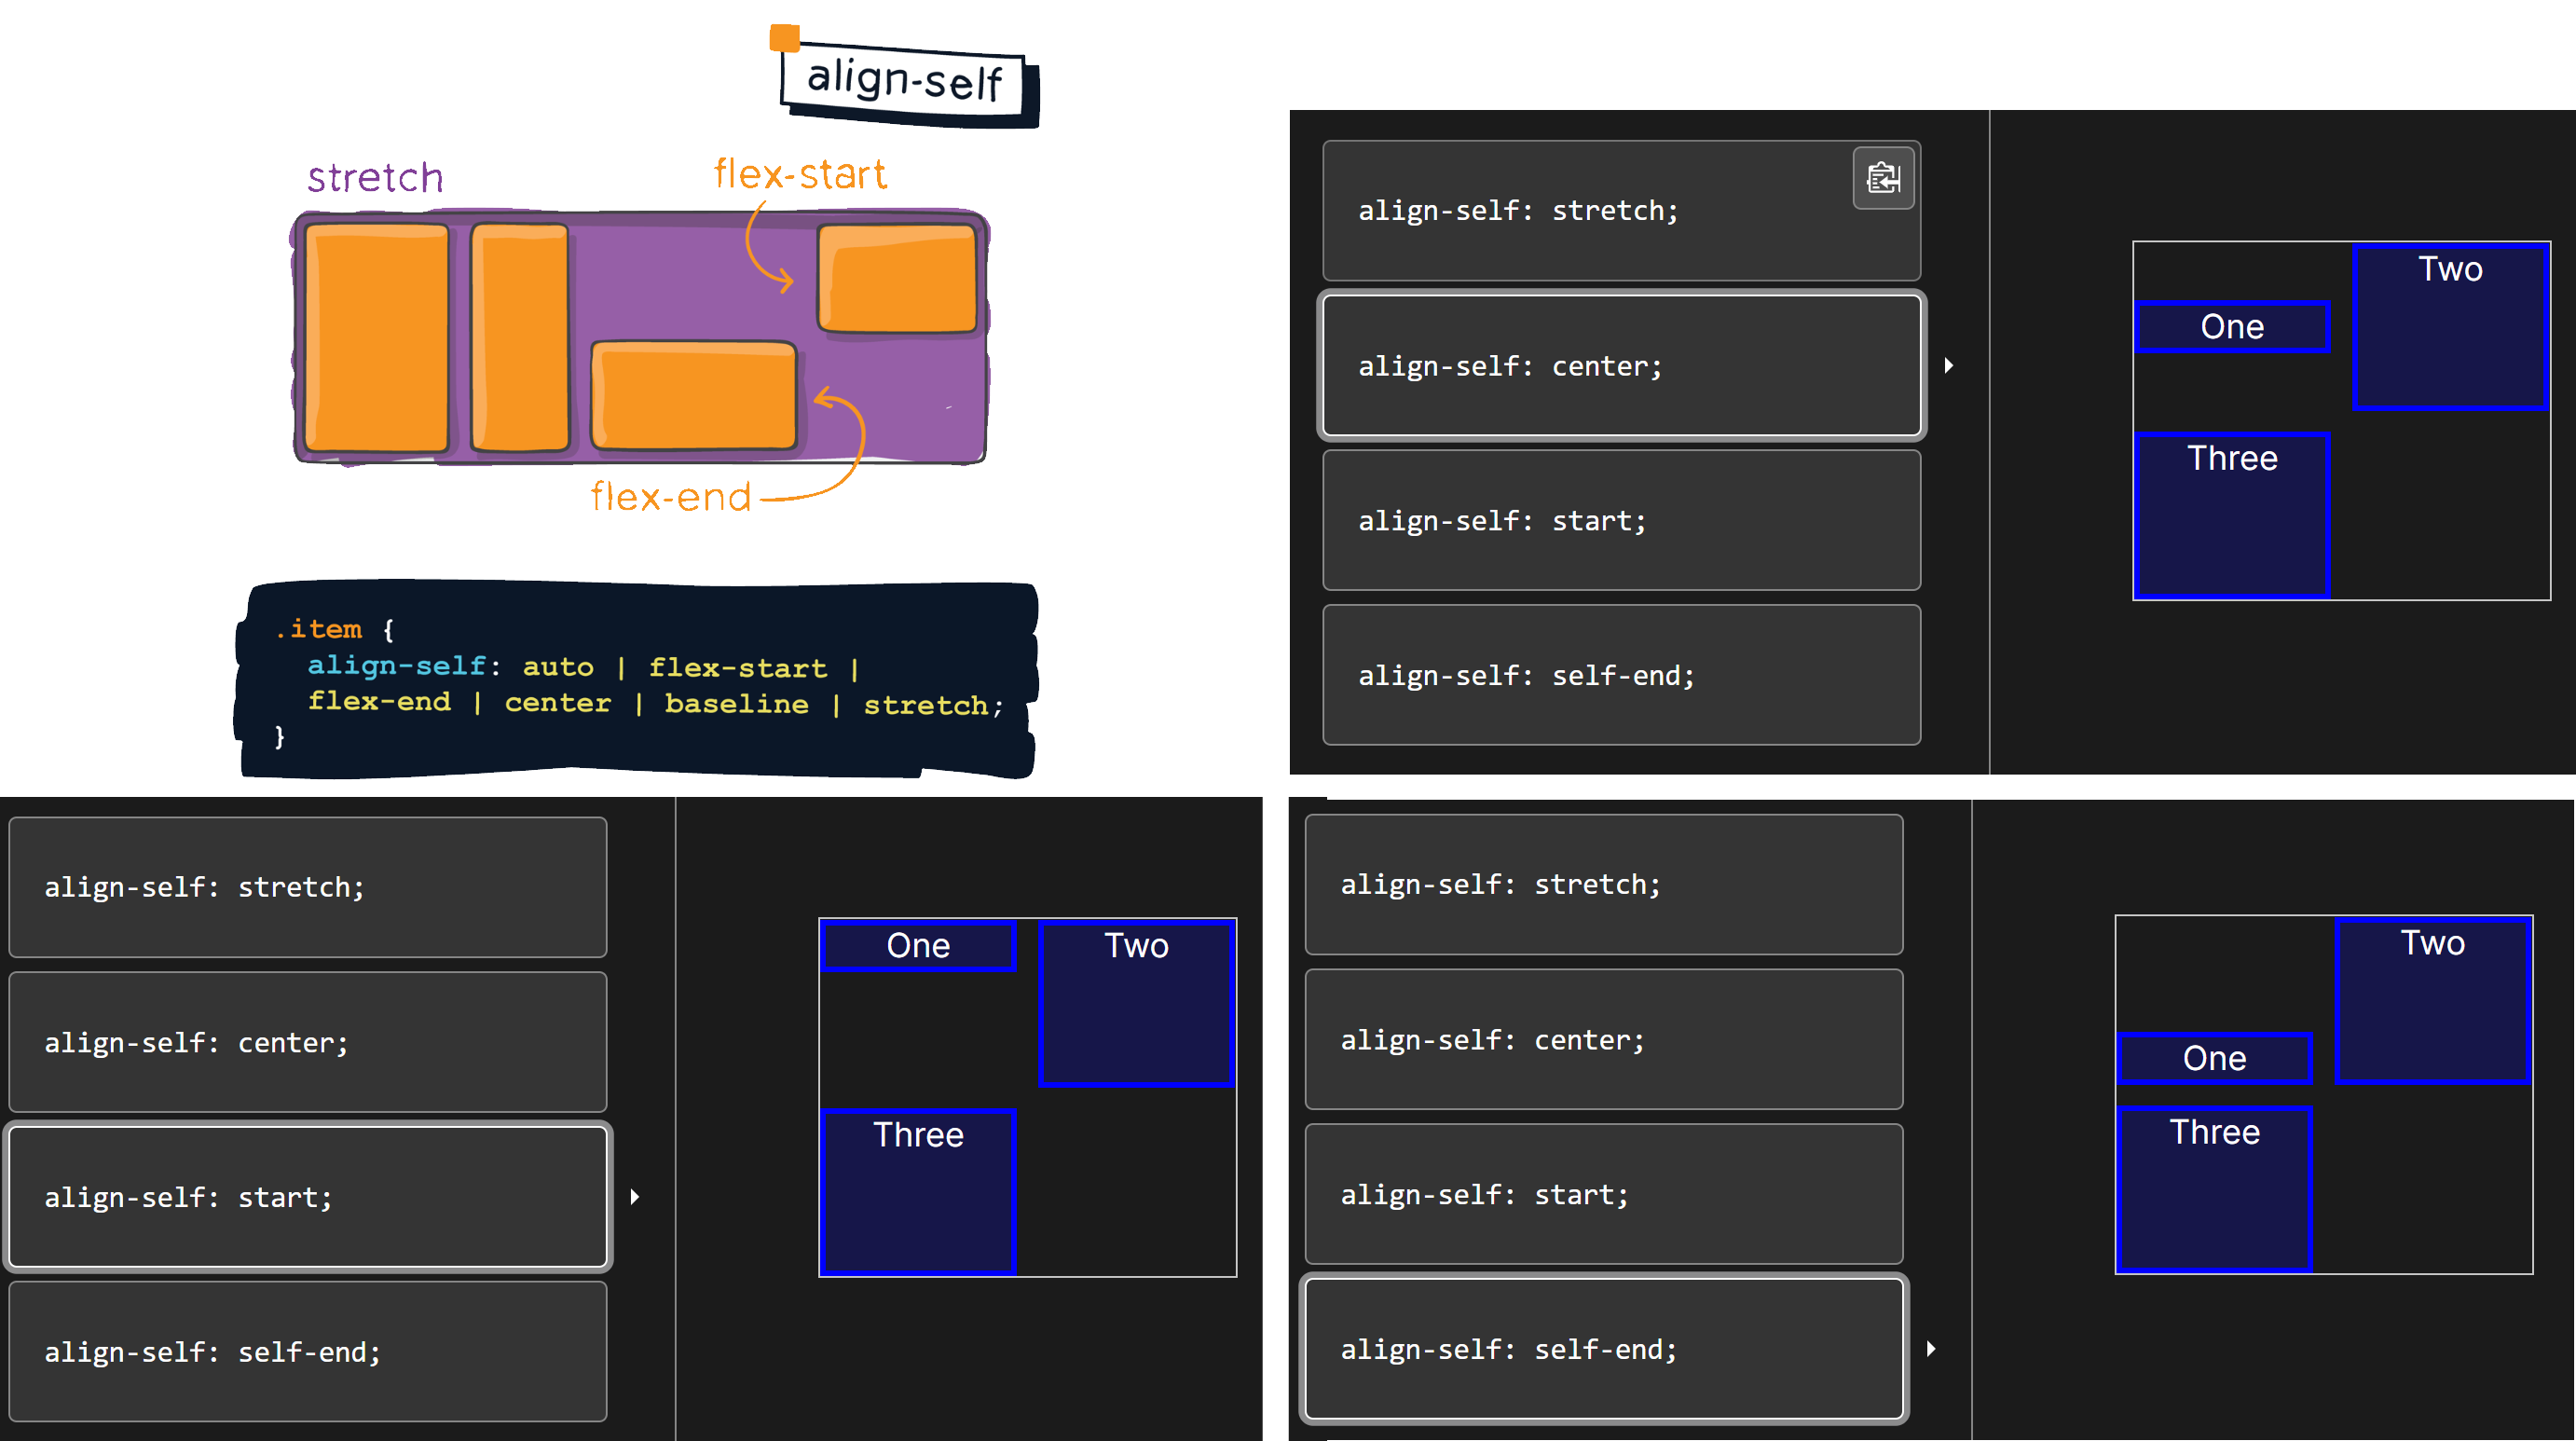
Task: Click arrow beside highlighted align-self: self-end option
Action: point(1930,1348)
